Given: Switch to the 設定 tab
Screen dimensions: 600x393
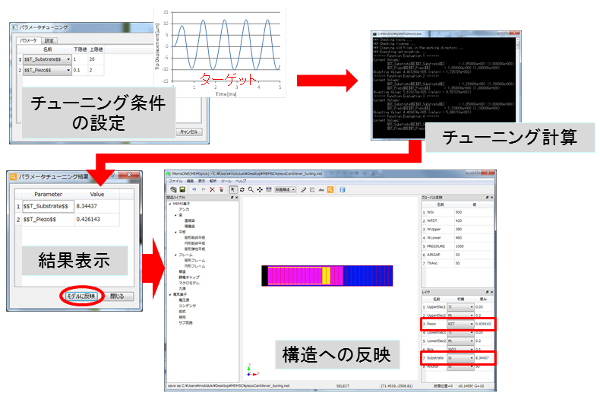Looking at the screenshot, I should coord(49,41).
